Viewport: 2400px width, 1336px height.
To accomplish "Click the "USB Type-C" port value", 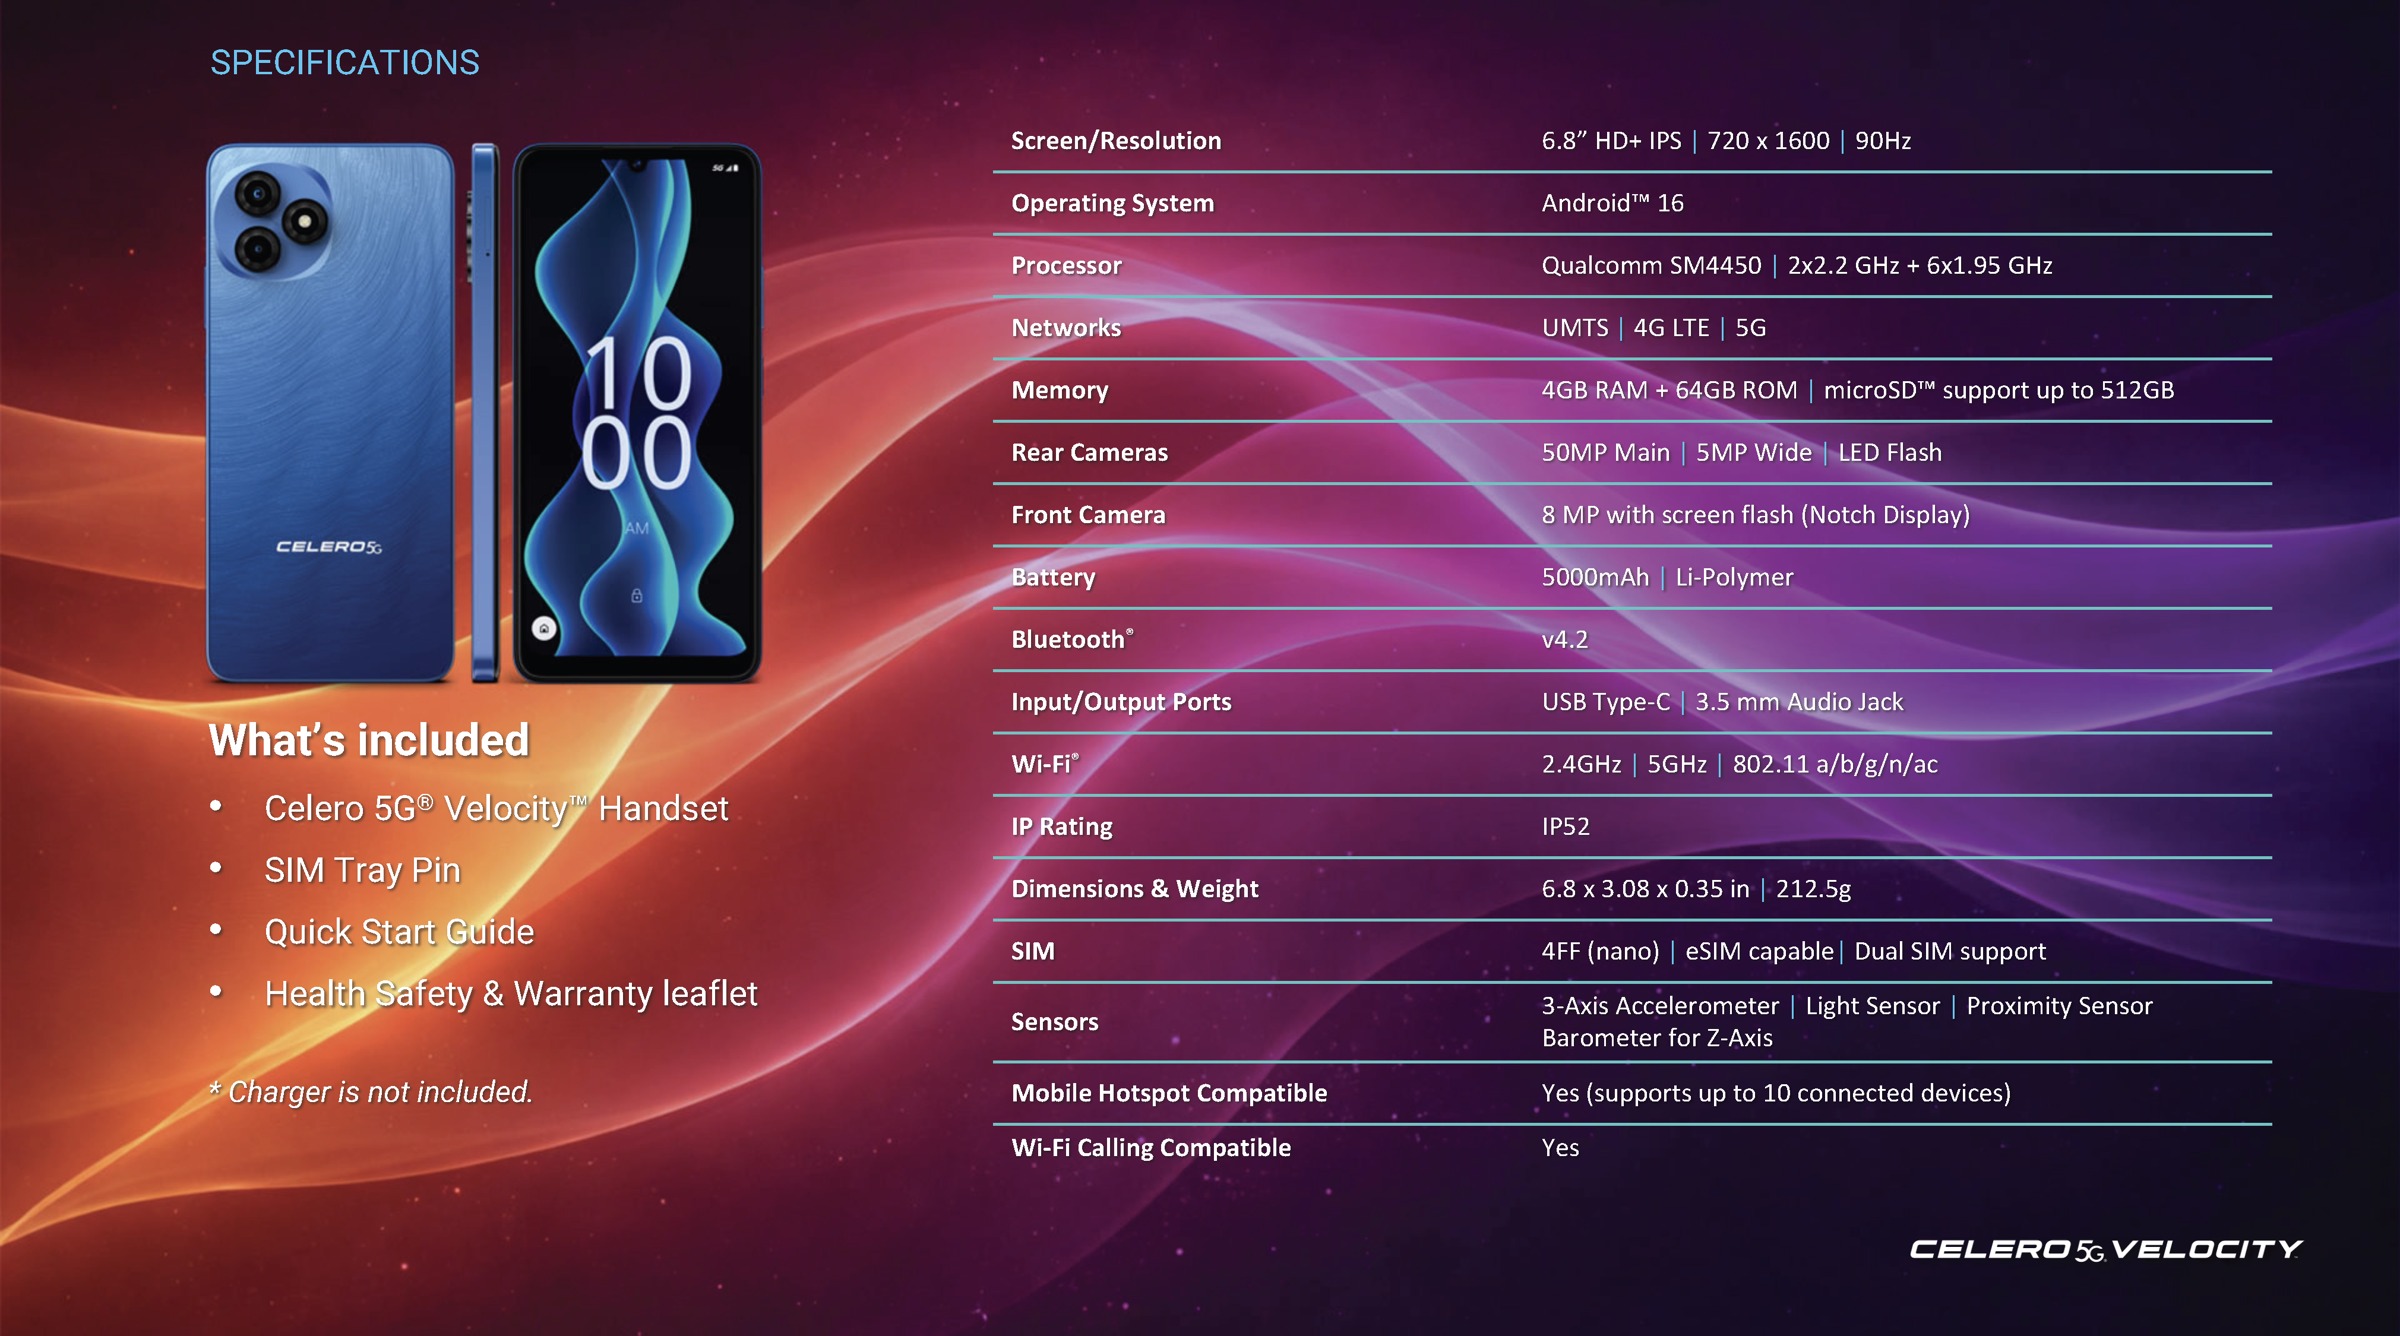I will click(1605, 702).
